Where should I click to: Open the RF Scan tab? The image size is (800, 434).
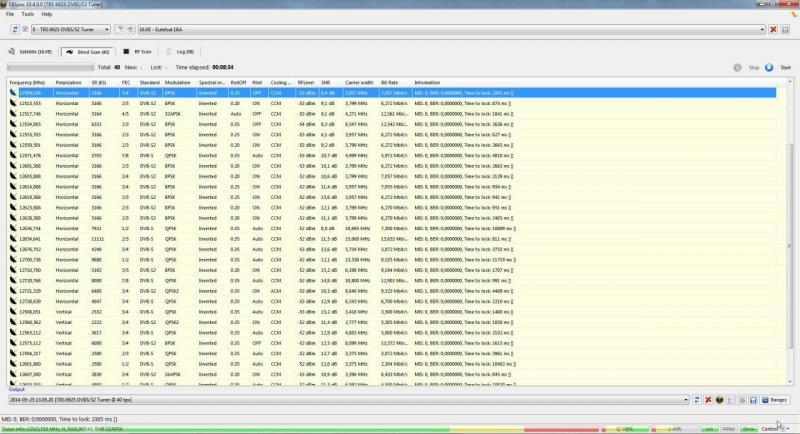point(138,50)
